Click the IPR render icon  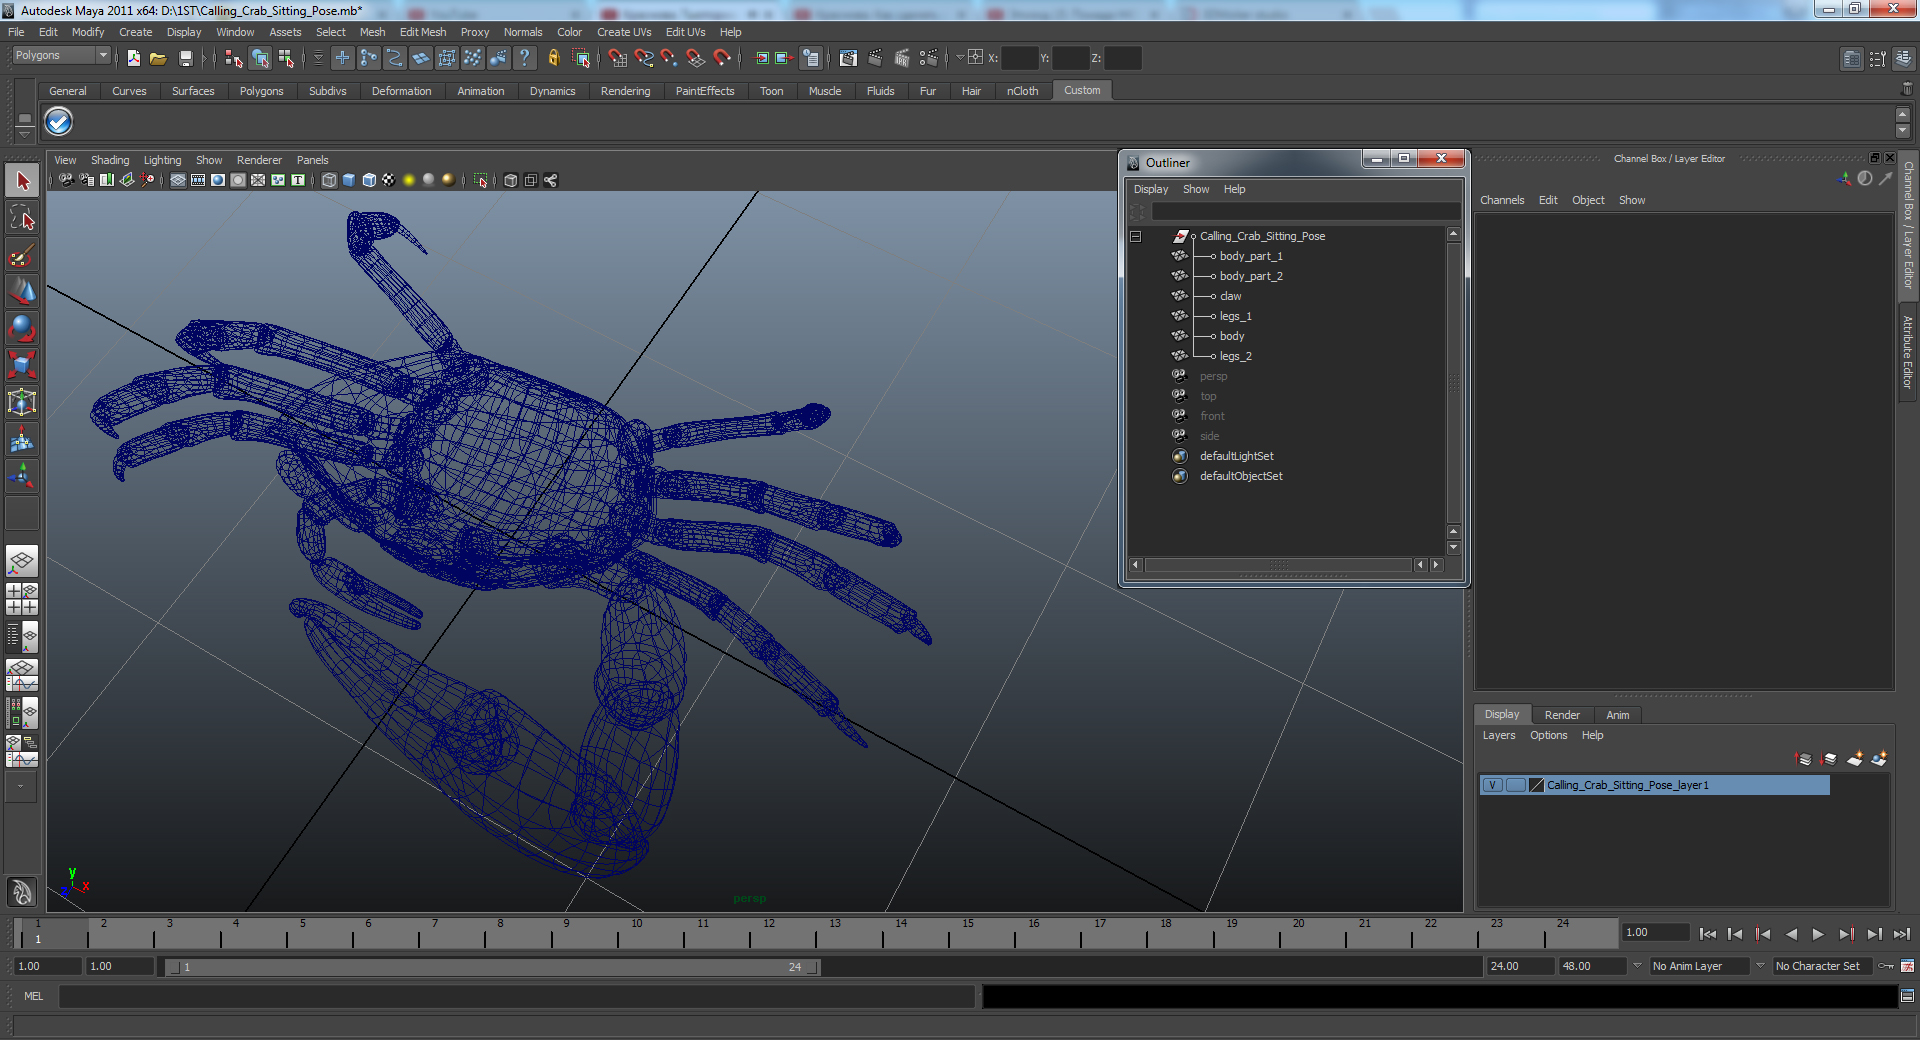(902, 58)
